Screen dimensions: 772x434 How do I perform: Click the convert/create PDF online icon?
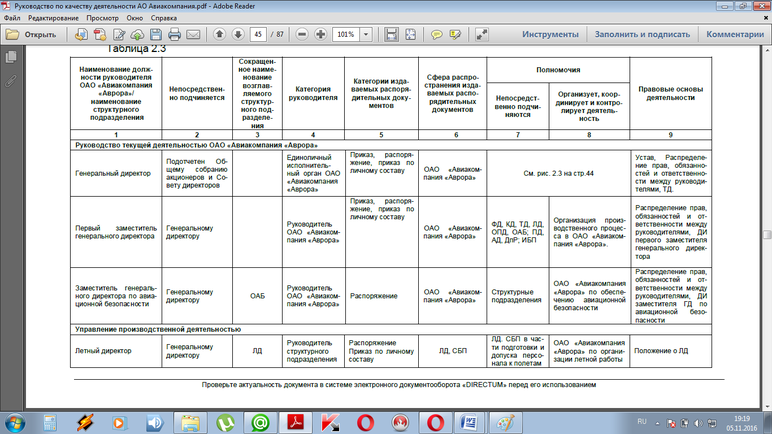81,34
